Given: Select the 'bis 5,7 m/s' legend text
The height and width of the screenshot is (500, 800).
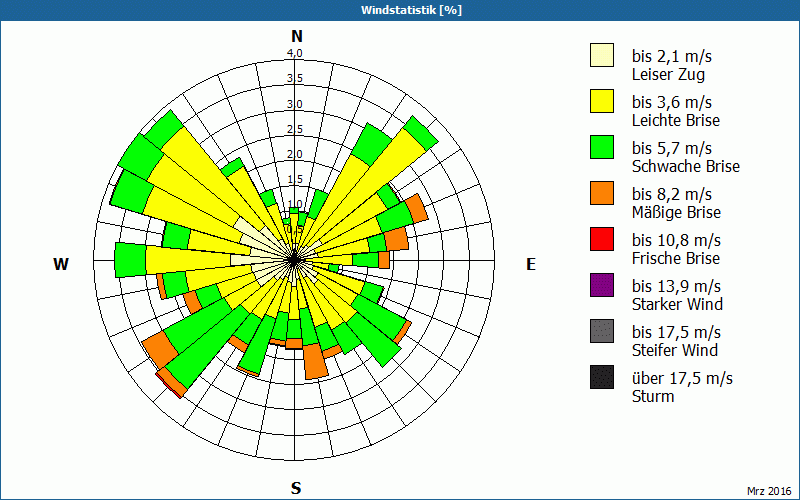Looking at the screenshot, I should click(670, 148).
